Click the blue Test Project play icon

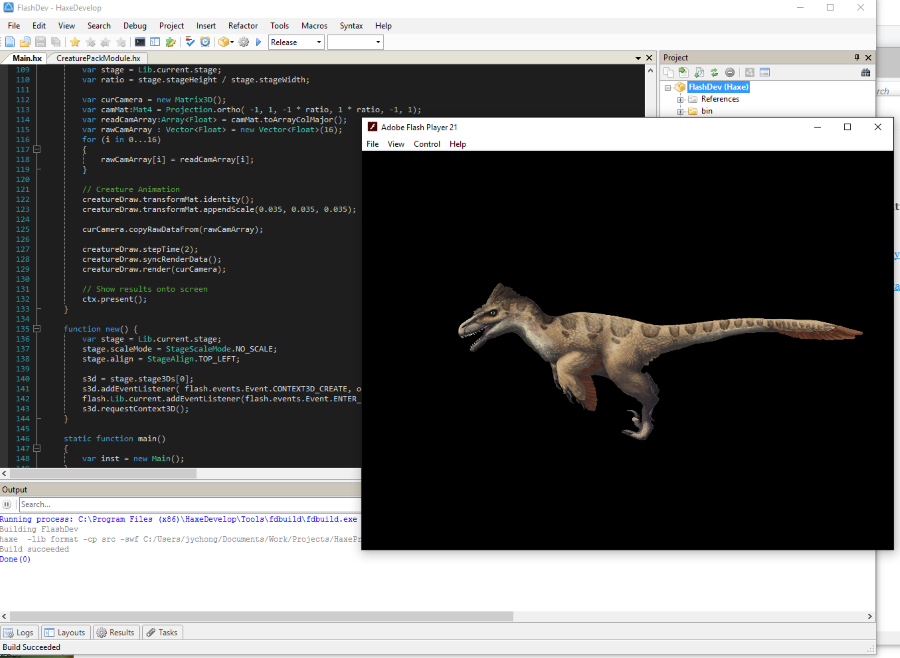259,42
